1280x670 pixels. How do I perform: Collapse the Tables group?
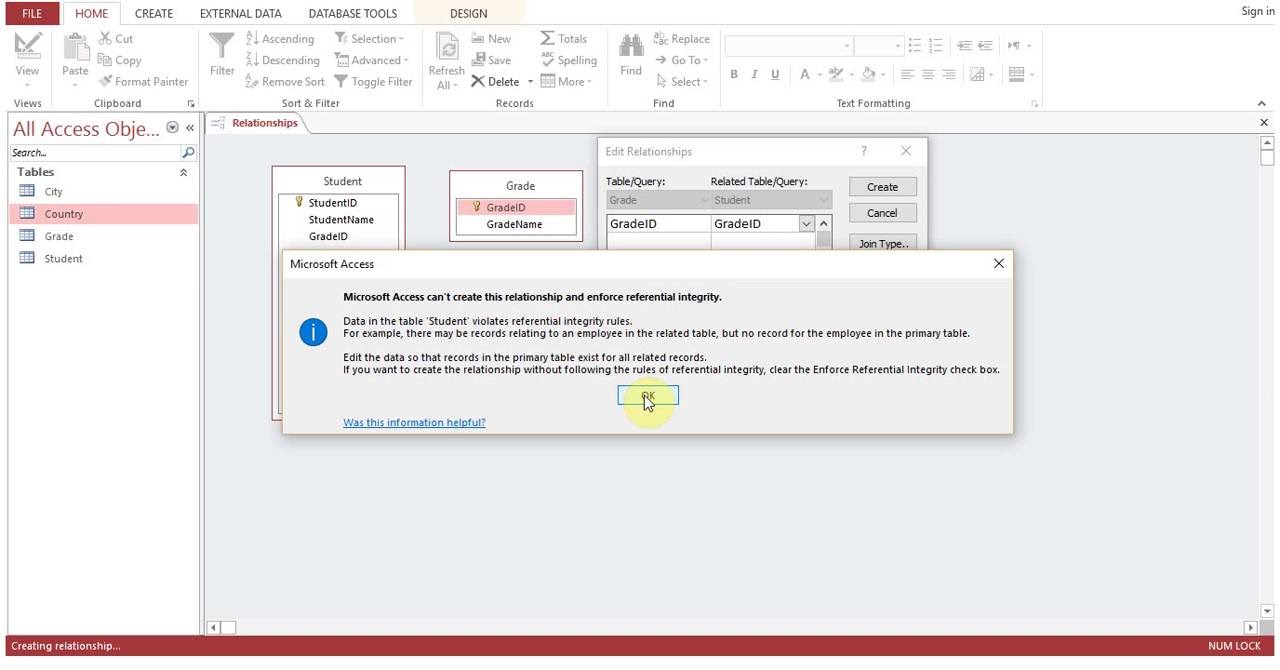[183, 172]
